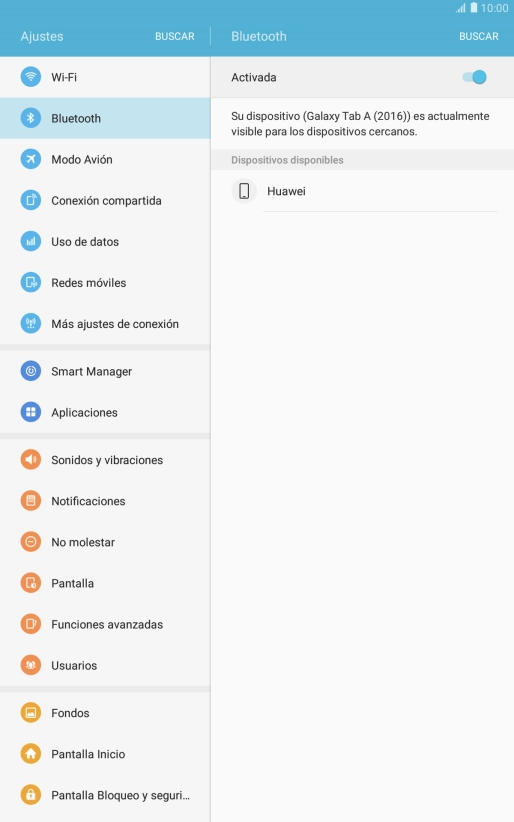This screenshot has height=822, width=514.
Task: Open Sonidos y vibraciones speaker icon
Action: coord(30,460)
